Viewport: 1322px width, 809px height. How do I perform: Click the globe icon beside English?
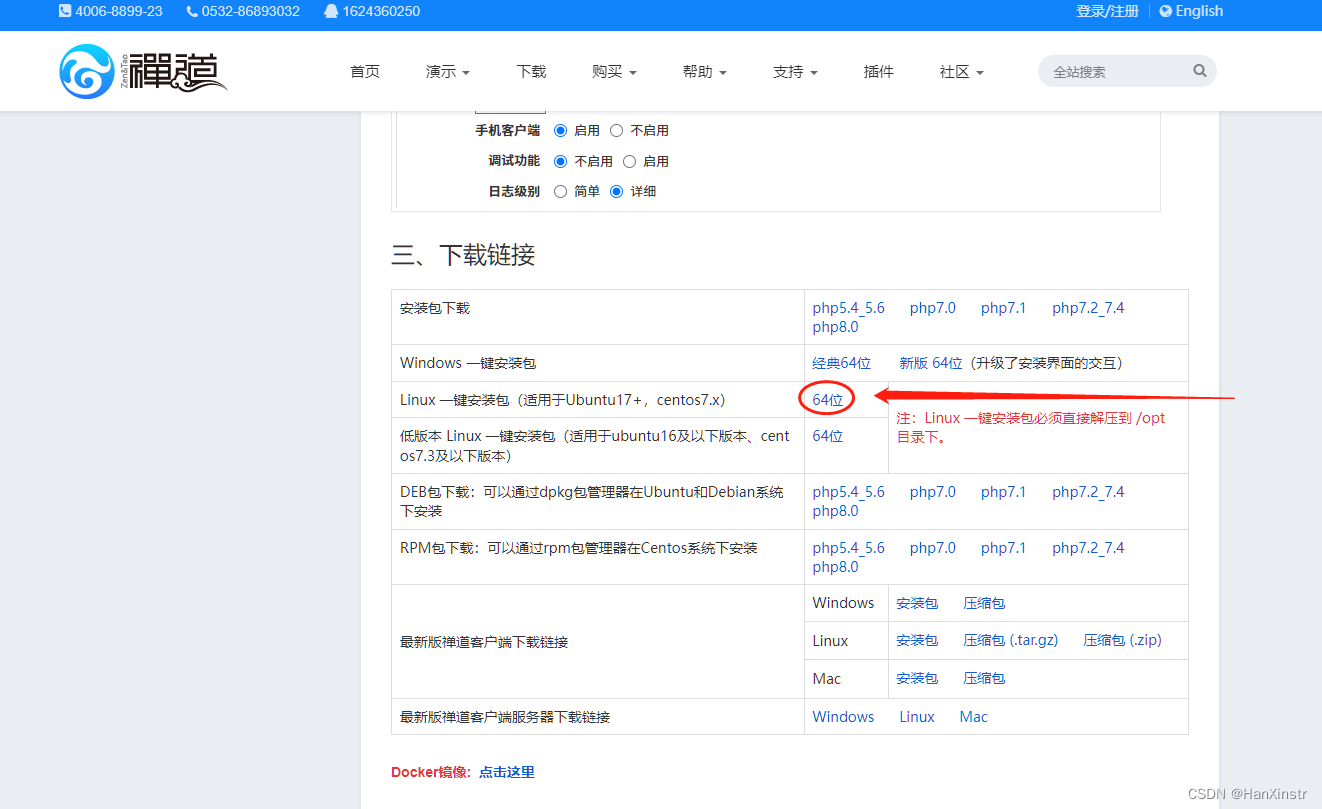(1166, 11)
